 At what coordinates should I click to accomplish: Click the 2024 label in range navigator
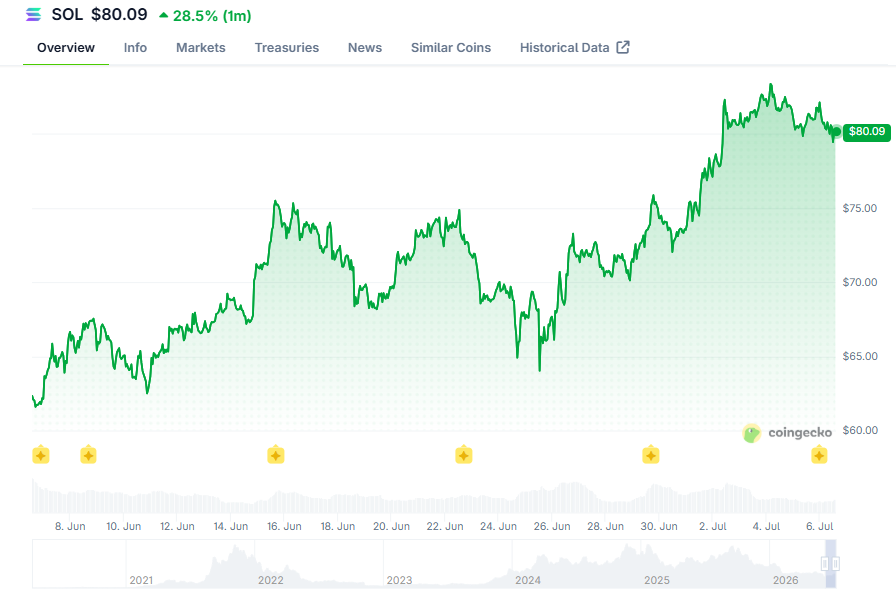[527, 580]
